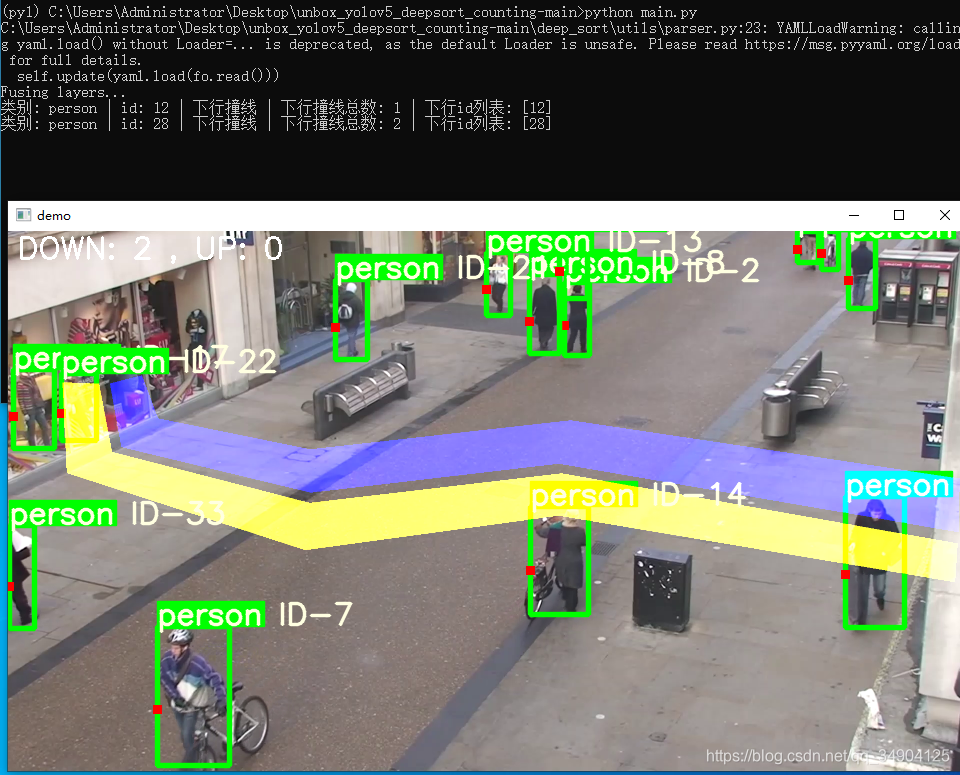The height and width of the screenshot is (775, 960).
Task: Click the 'person ID-22' label
Action: [x=170, y=362]
